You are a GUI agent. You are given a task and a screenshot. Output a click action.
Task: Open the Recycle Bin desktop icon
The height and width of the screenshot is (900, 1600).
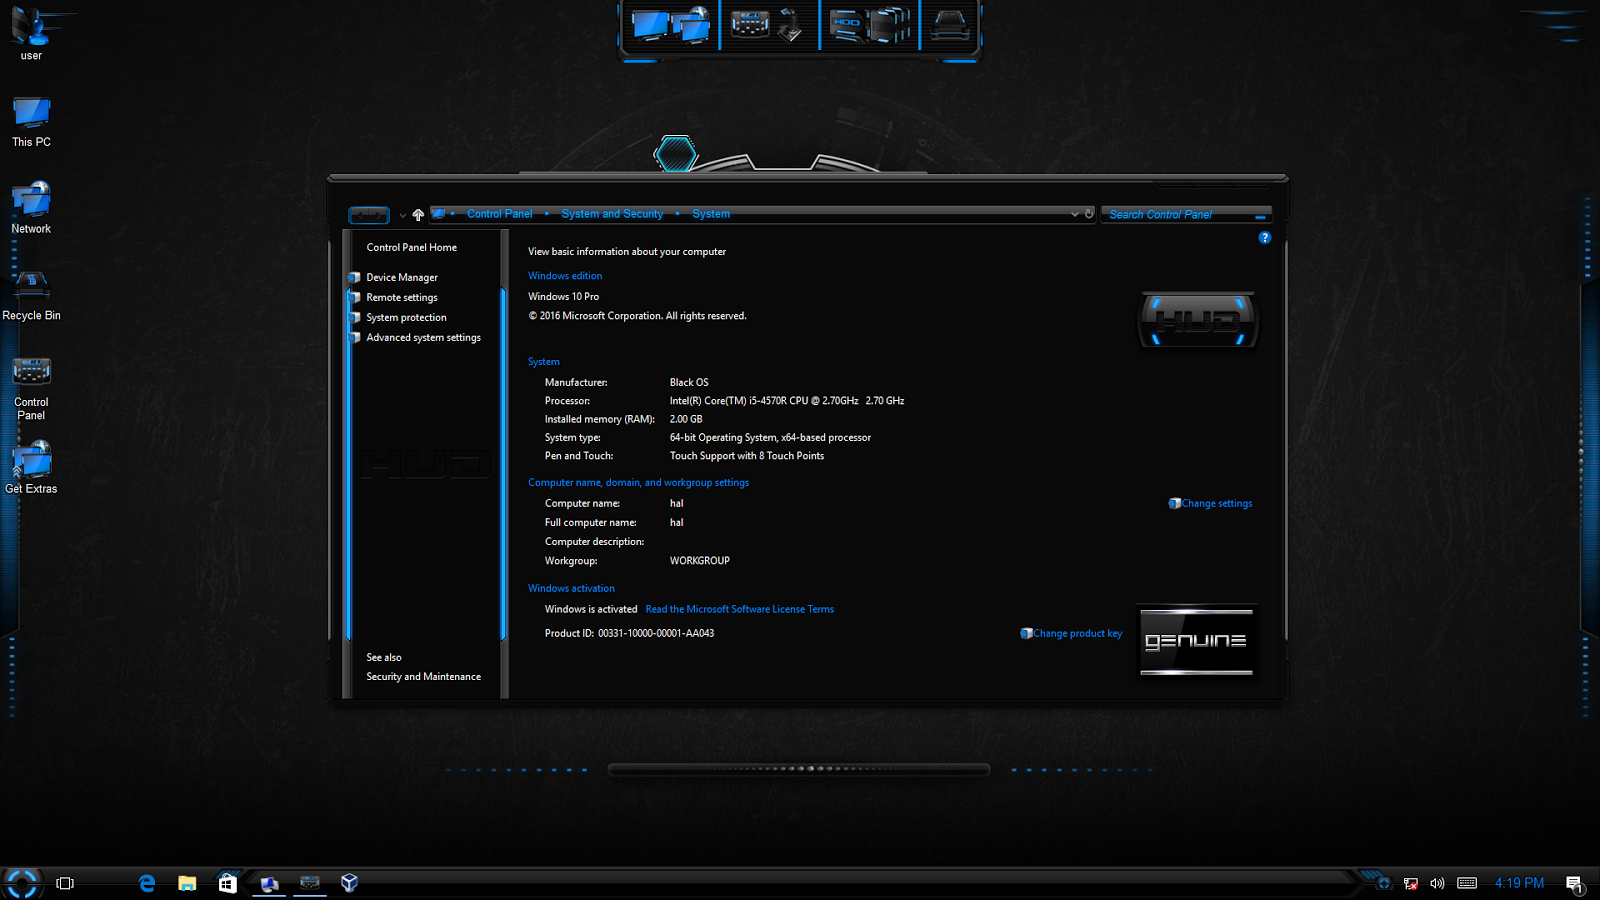point(31,296)
